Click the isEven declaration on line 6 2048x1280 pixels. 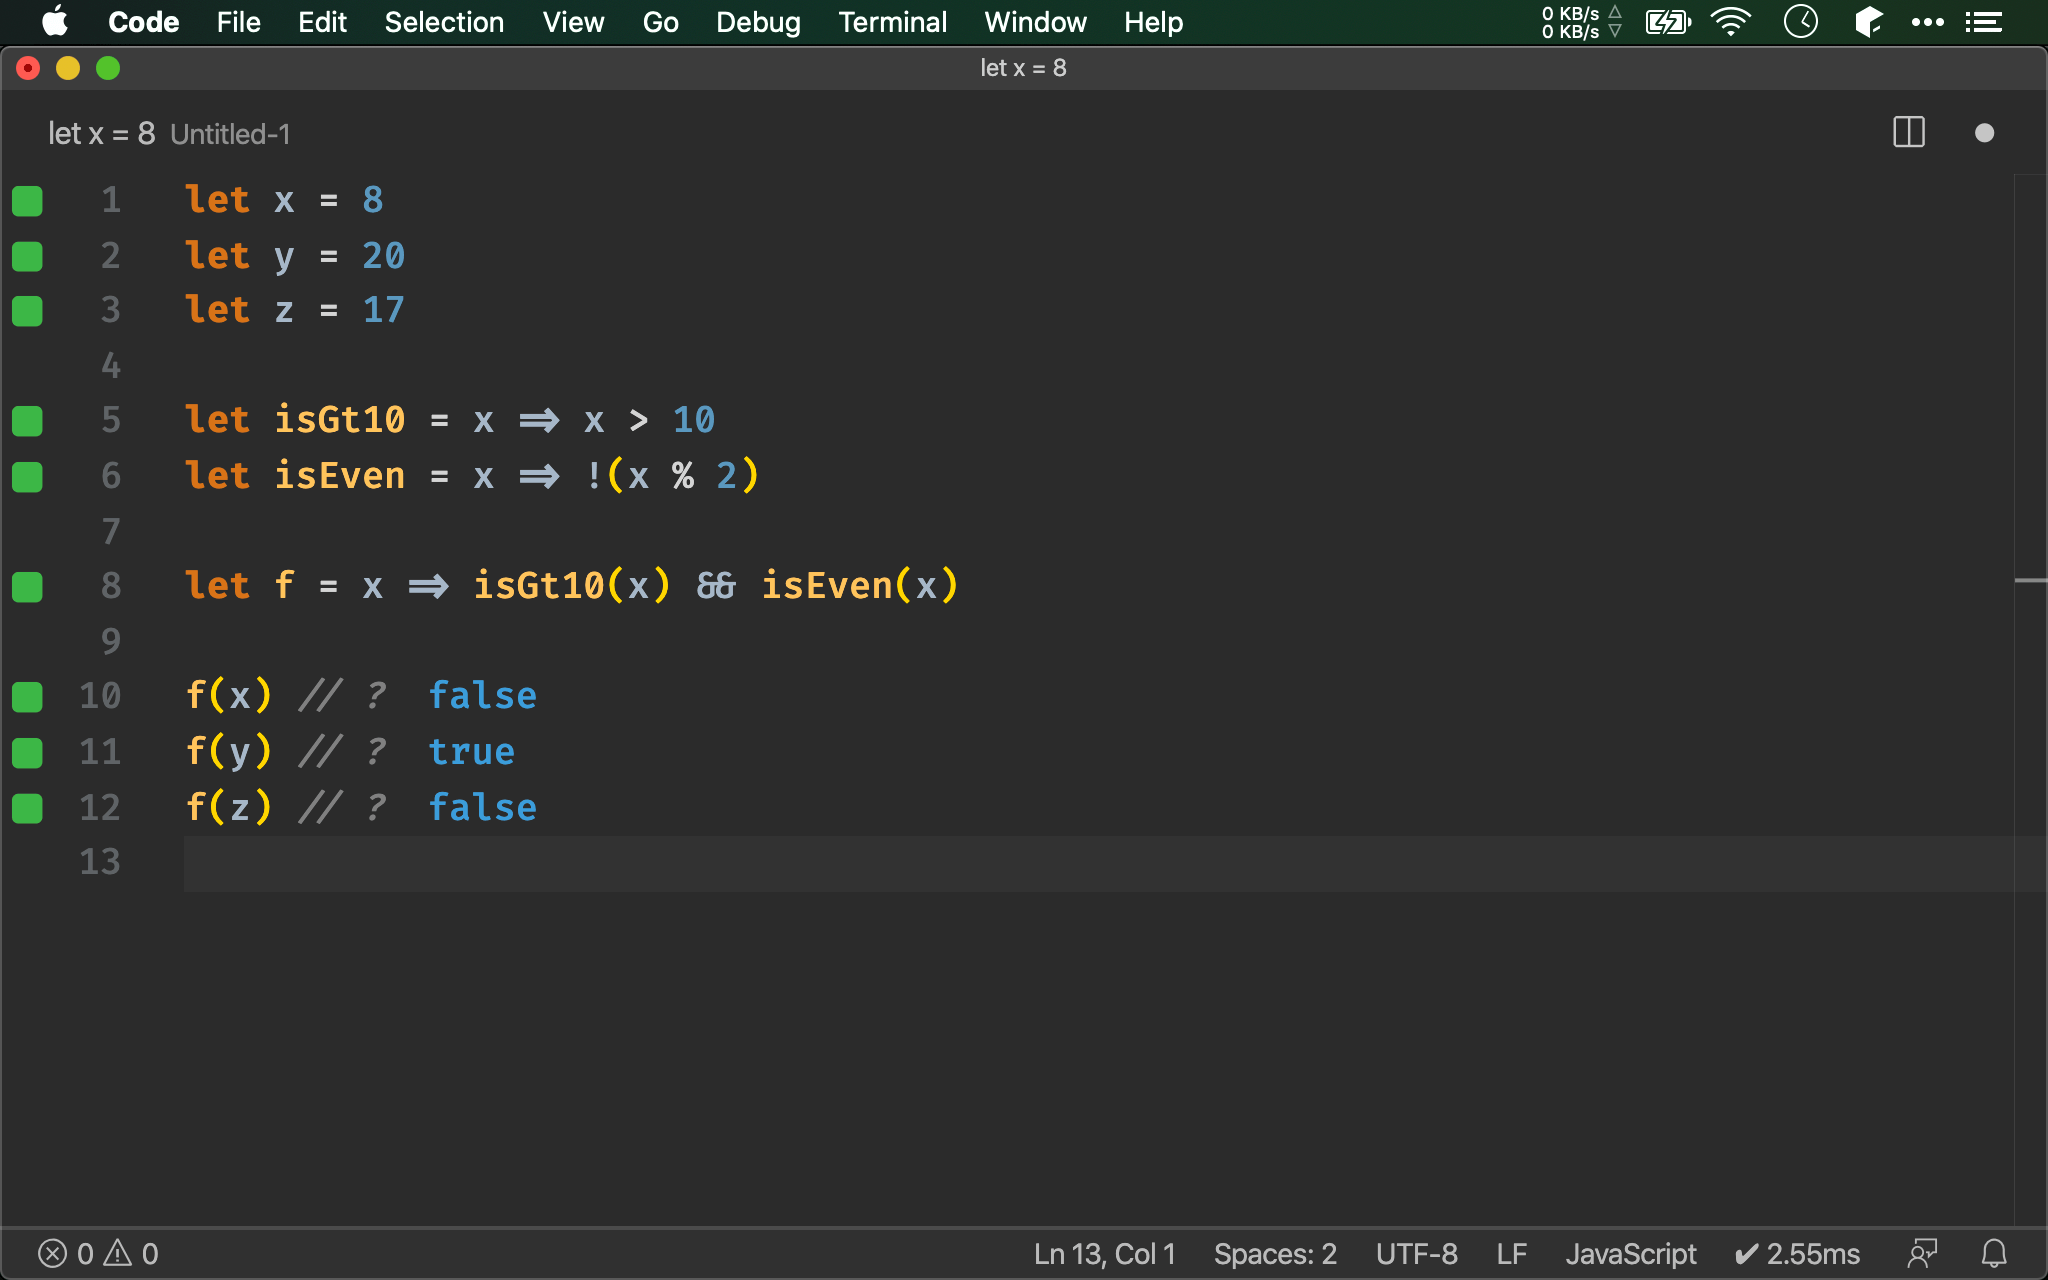click(340, 476)
